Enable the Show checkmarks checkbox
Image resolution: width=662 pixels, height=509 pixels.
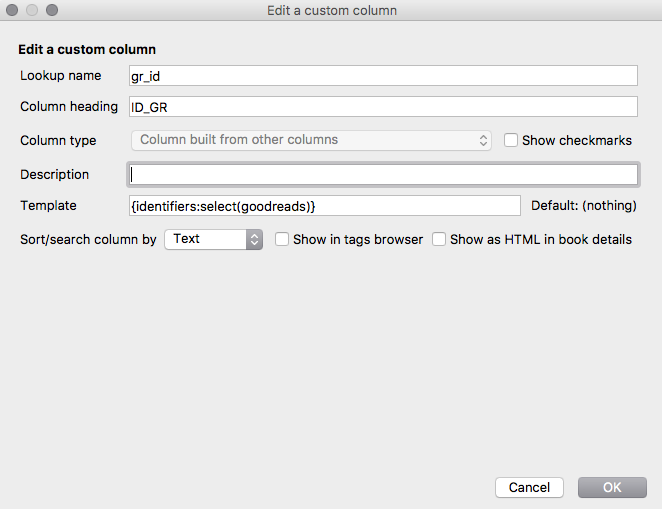coord(511,140)
